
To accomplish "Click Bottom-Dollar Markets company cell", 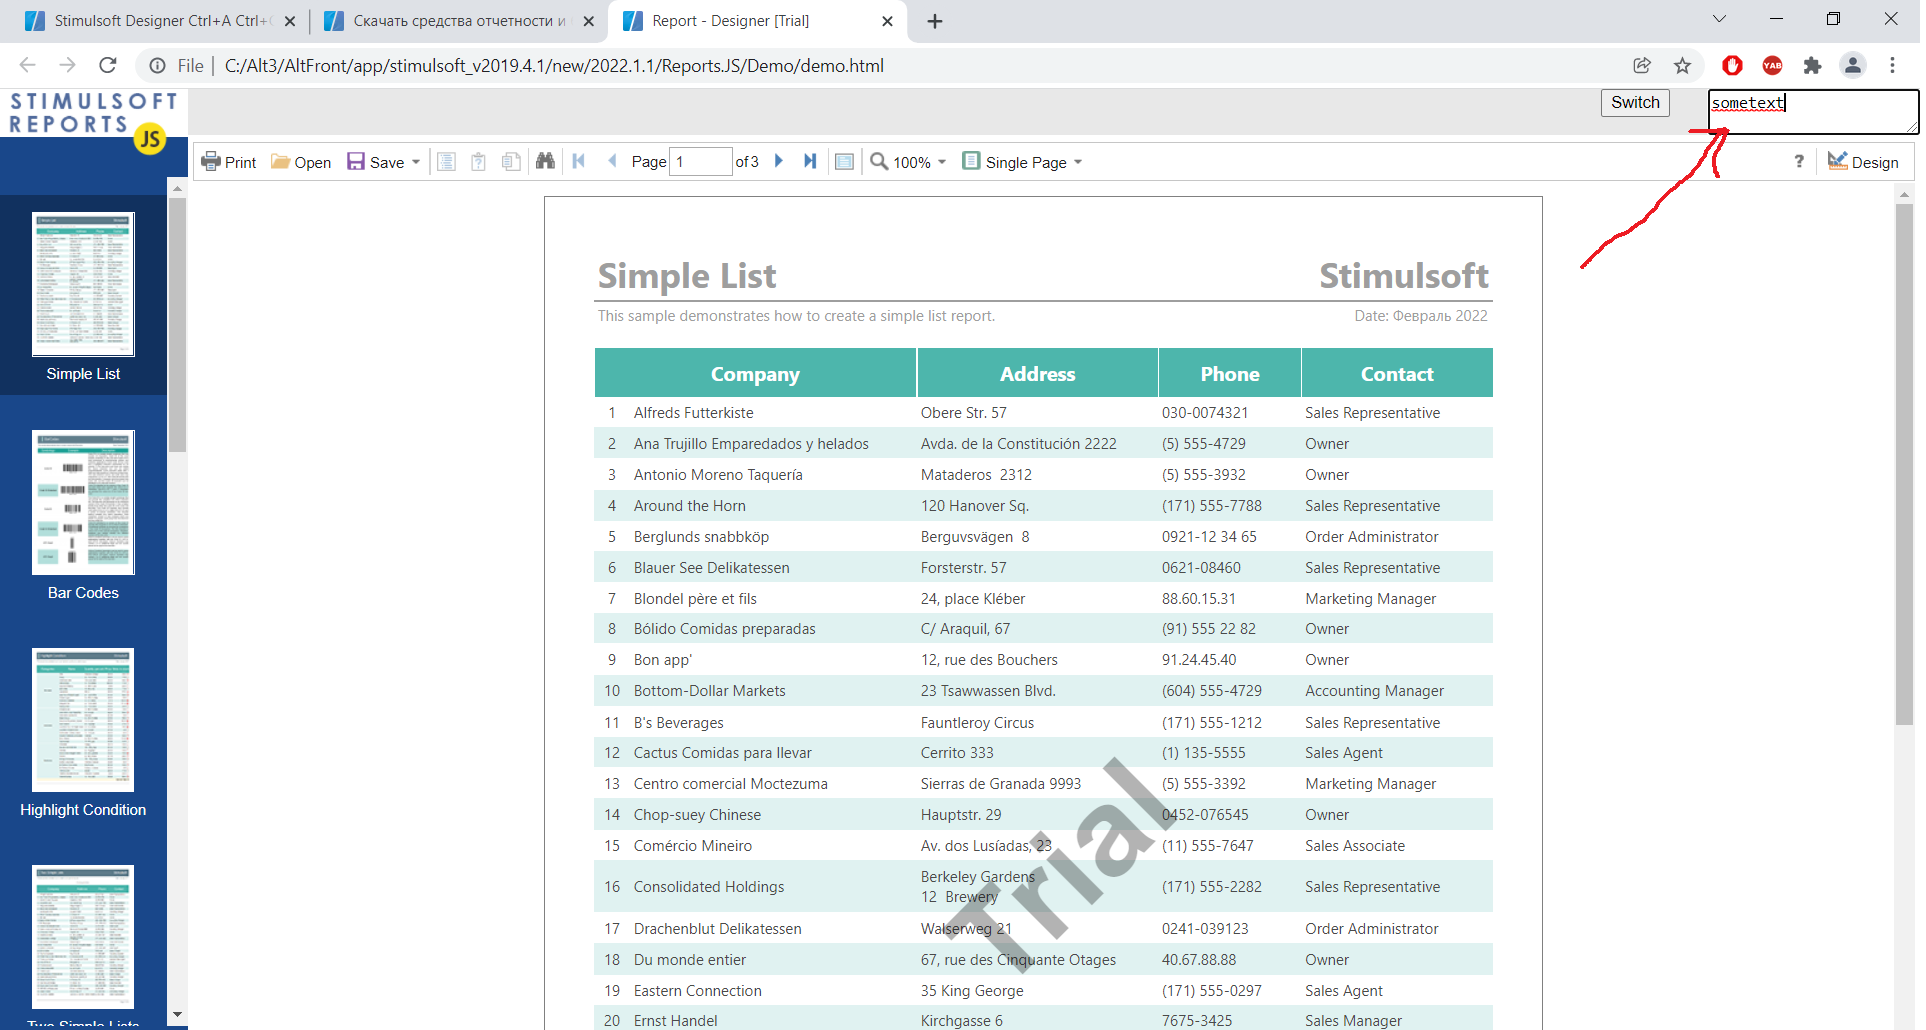I will (710, 691).
